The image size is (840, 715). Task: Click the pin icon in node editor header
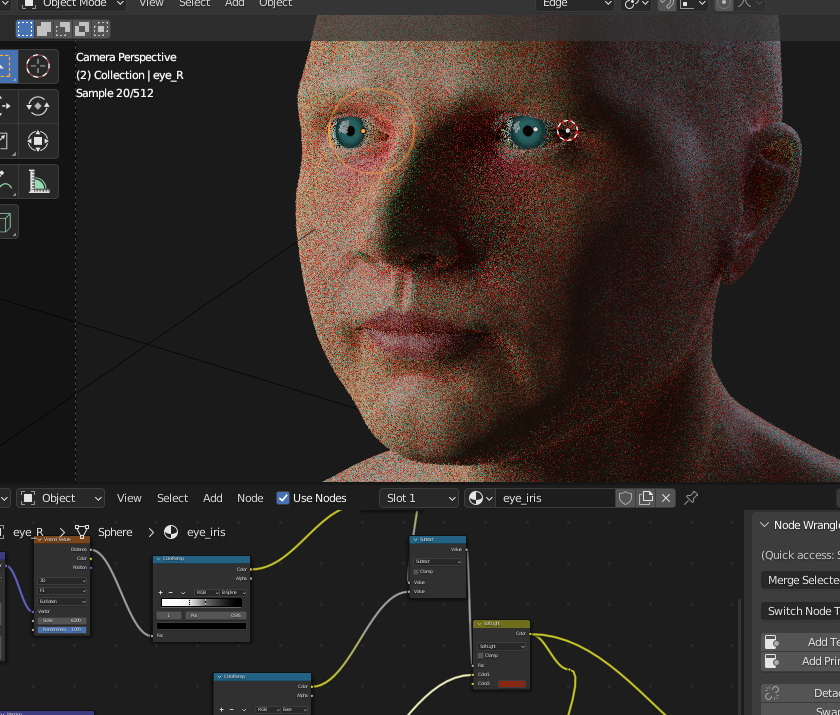point(691,497)
